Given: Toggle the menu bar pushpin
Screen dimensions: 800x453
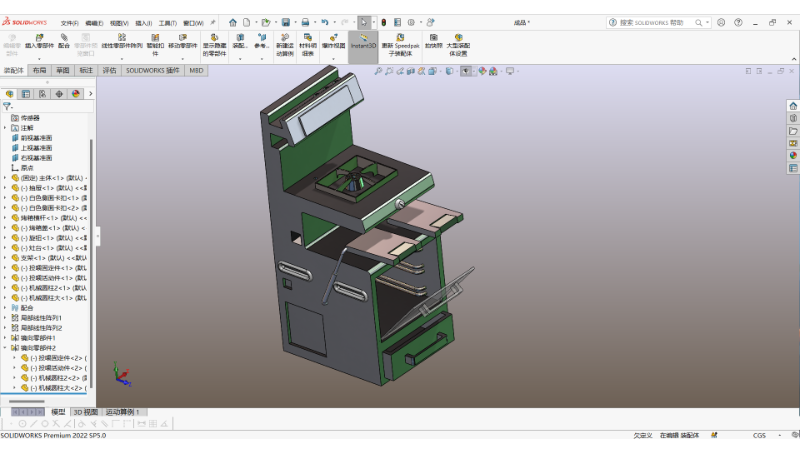Looking at the screenshot, I should pyautogui.click(x=213, y=22).
